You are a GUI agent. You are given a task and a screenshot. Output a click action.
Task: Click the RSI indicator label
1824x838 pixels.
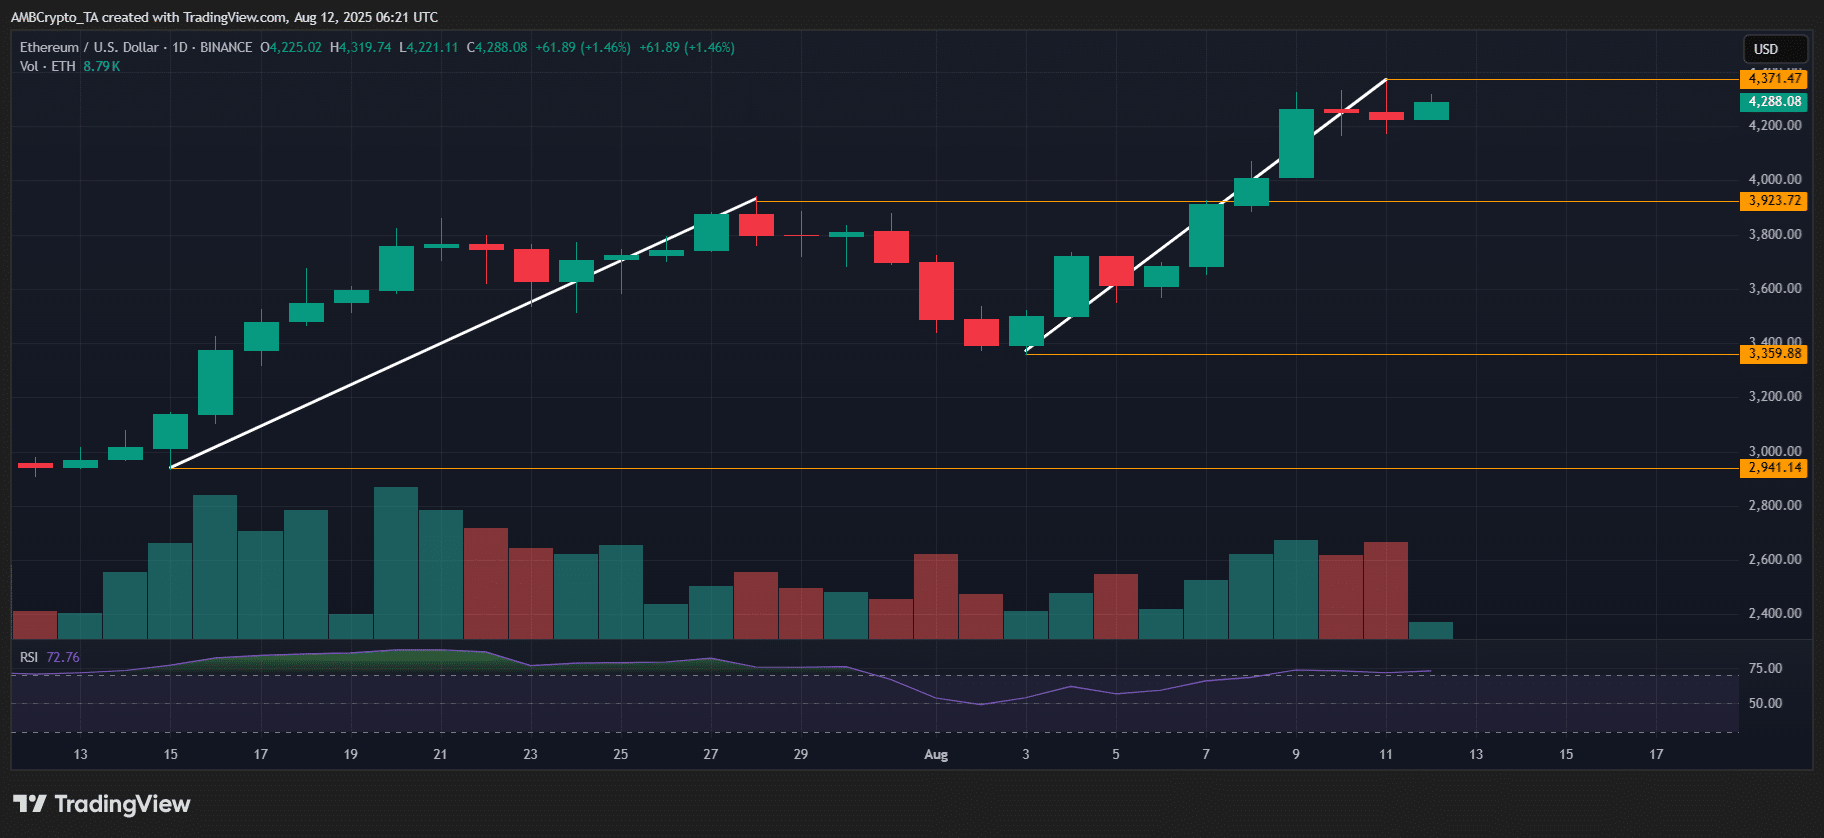pos(29,657)
